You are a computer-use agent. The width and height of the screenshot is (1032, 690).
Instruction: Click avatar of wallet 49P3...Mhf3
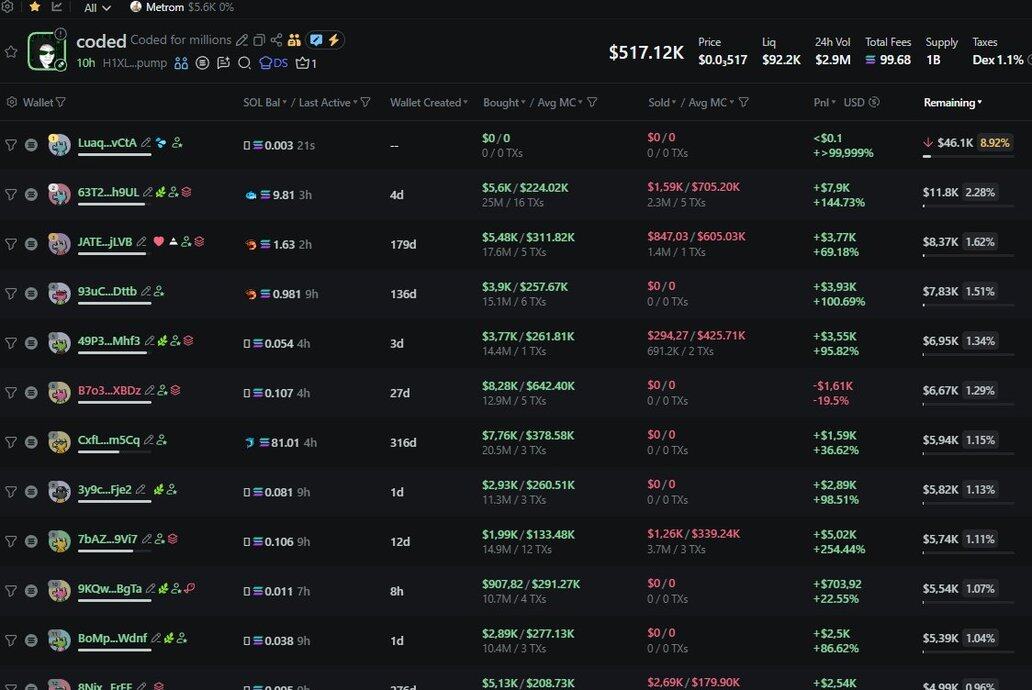(x=59, y=343)
